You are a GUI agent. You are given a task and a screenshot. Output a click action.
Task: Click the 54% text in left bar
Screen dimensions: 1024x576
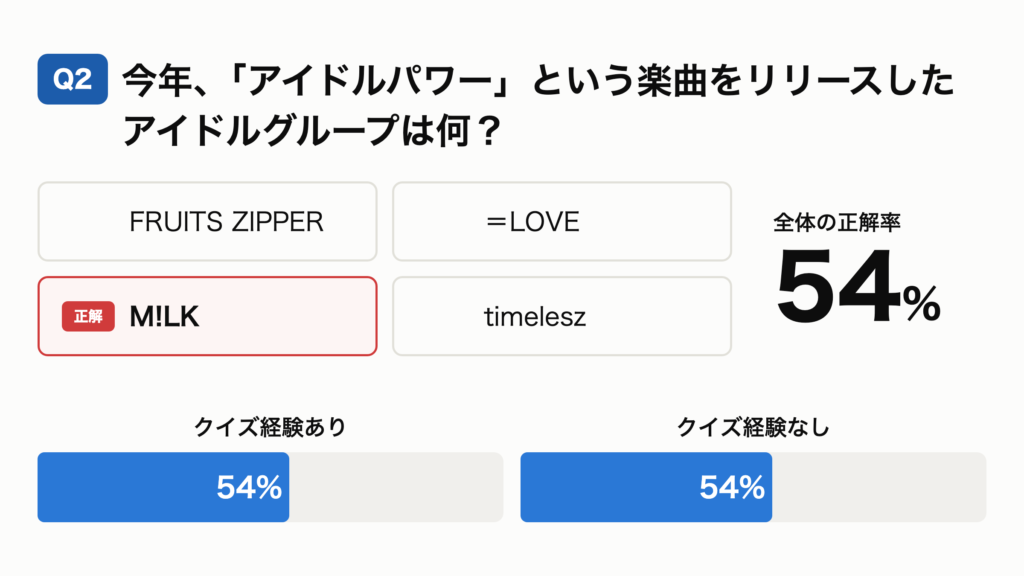click(249, 488)
